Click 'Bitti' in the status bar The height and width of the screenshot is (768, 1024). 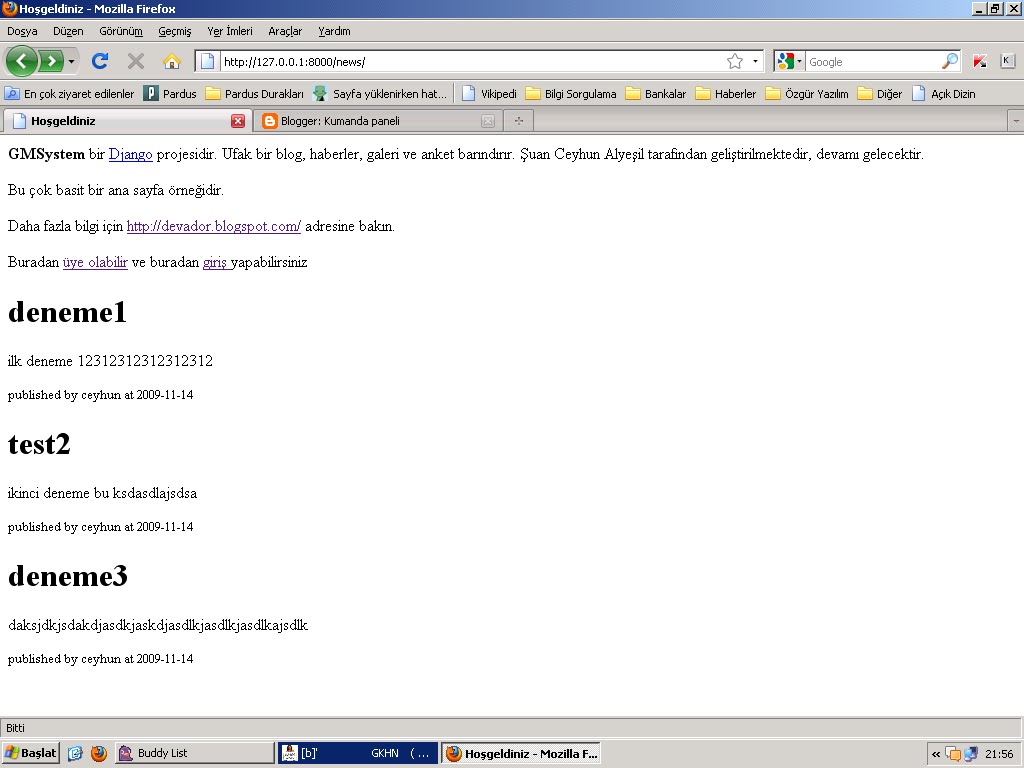click(x=16, y=728)
